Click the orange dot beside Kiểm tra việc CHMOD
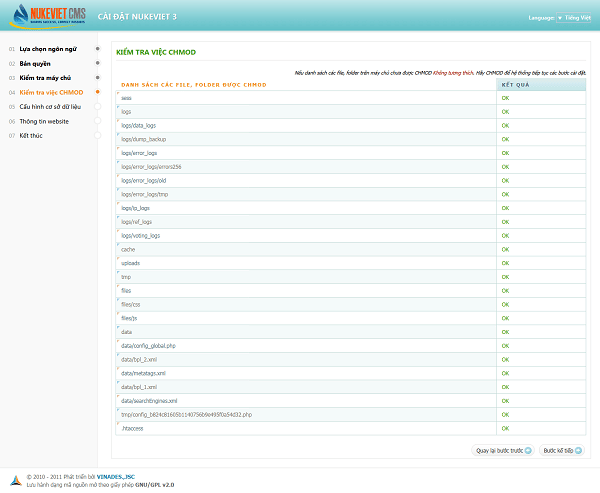600x493 pixels. [97, 92]
